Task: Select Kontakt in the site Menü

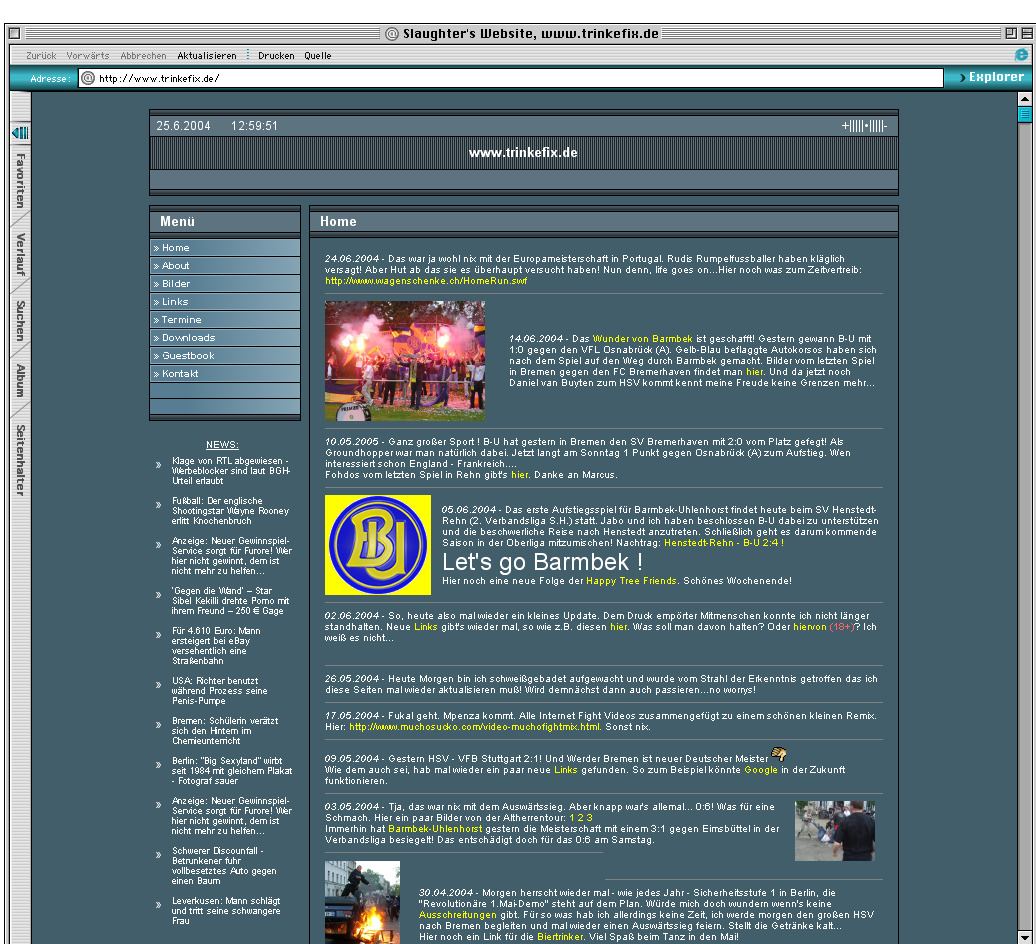Action: (x=225, y=373)
